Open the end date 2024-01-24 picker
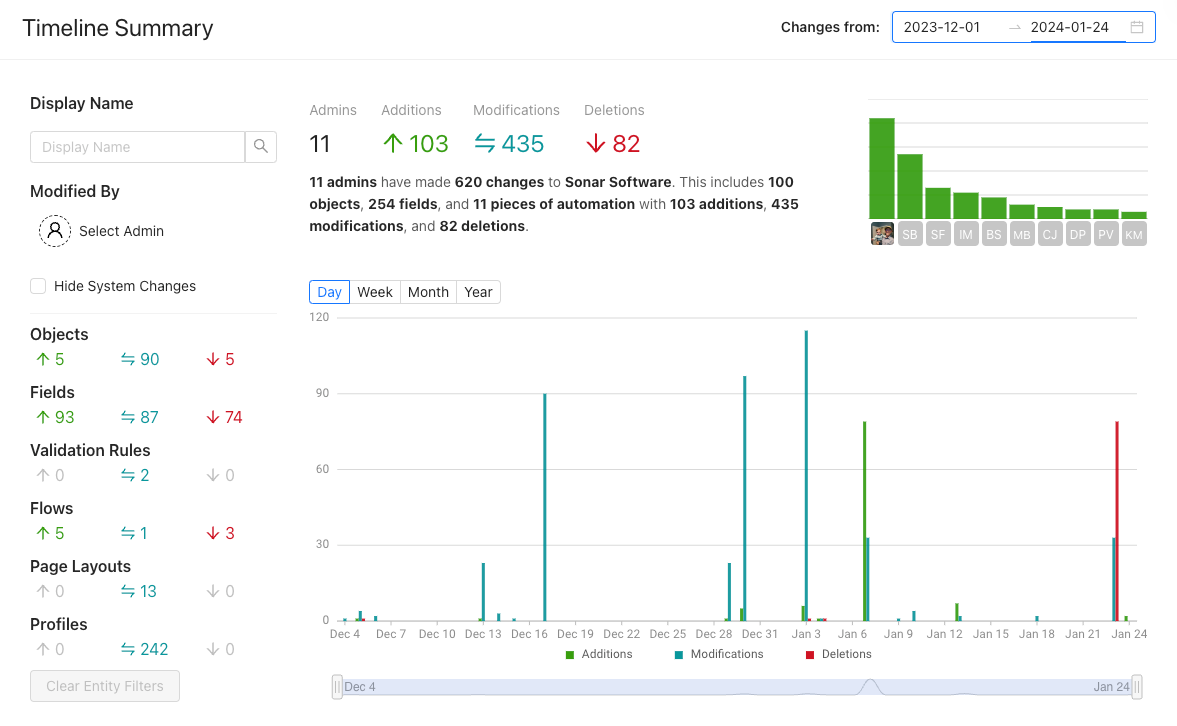 (x=1070, y=27)
